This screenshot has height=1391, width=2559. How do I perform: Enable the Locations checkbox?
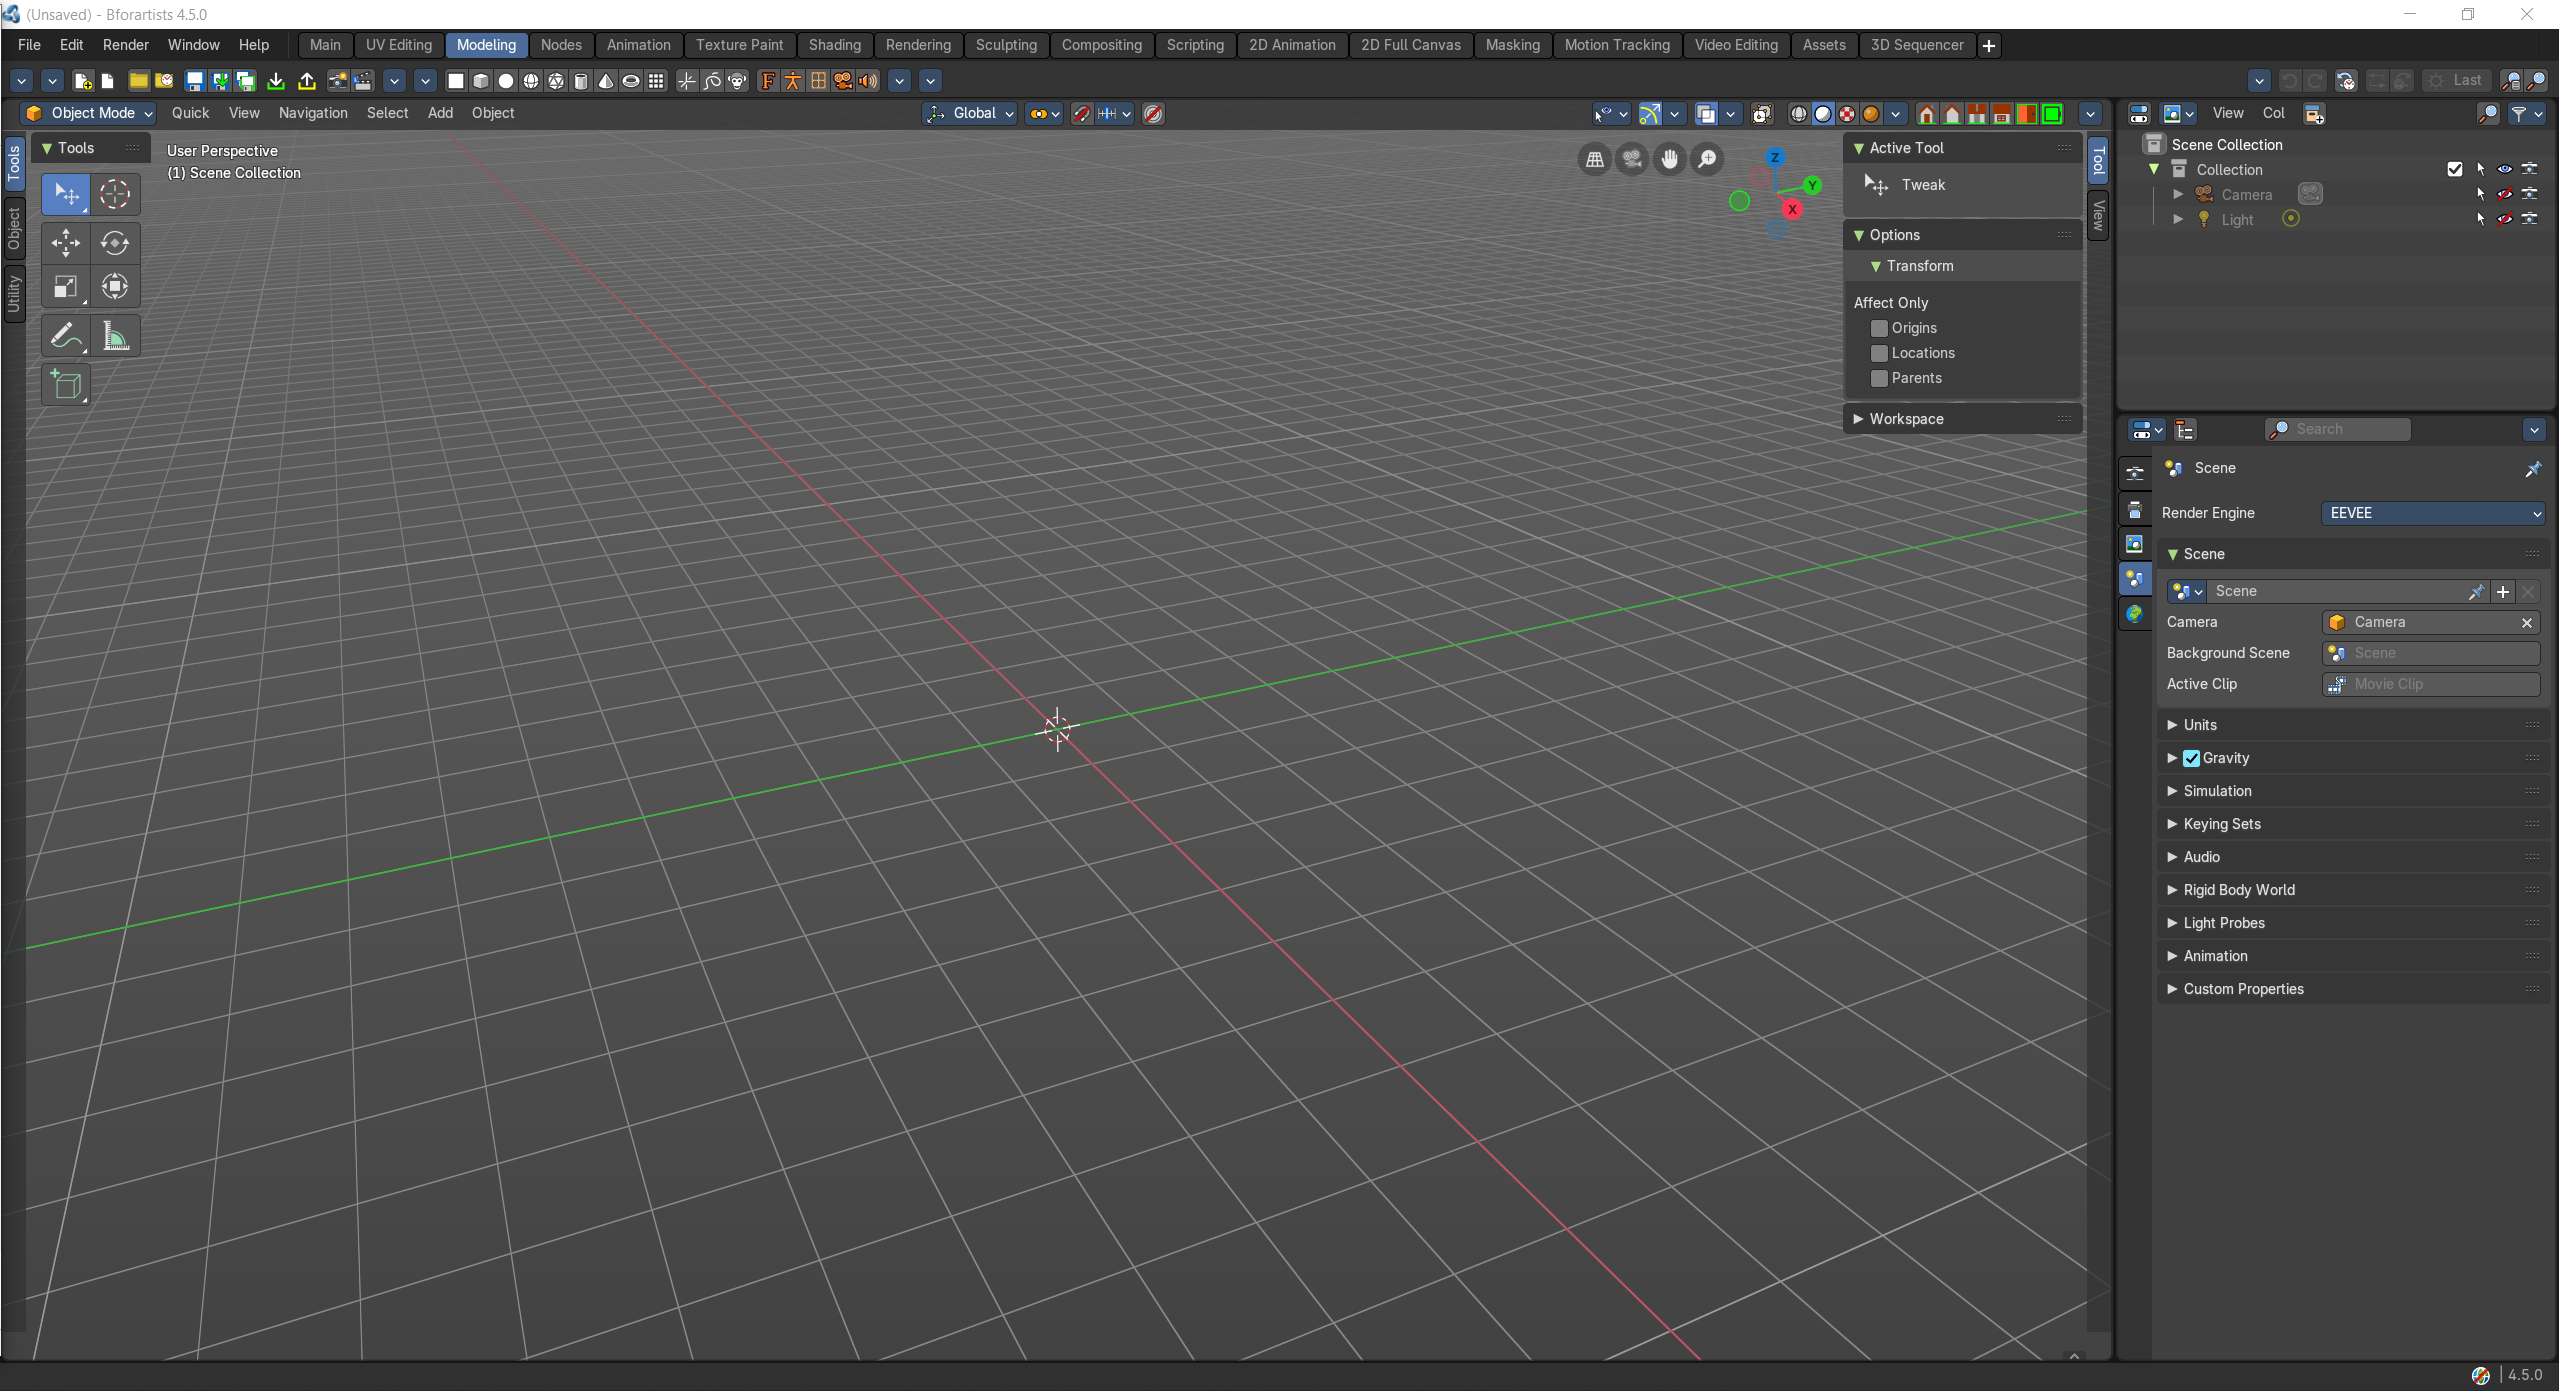coord(1879,353)
